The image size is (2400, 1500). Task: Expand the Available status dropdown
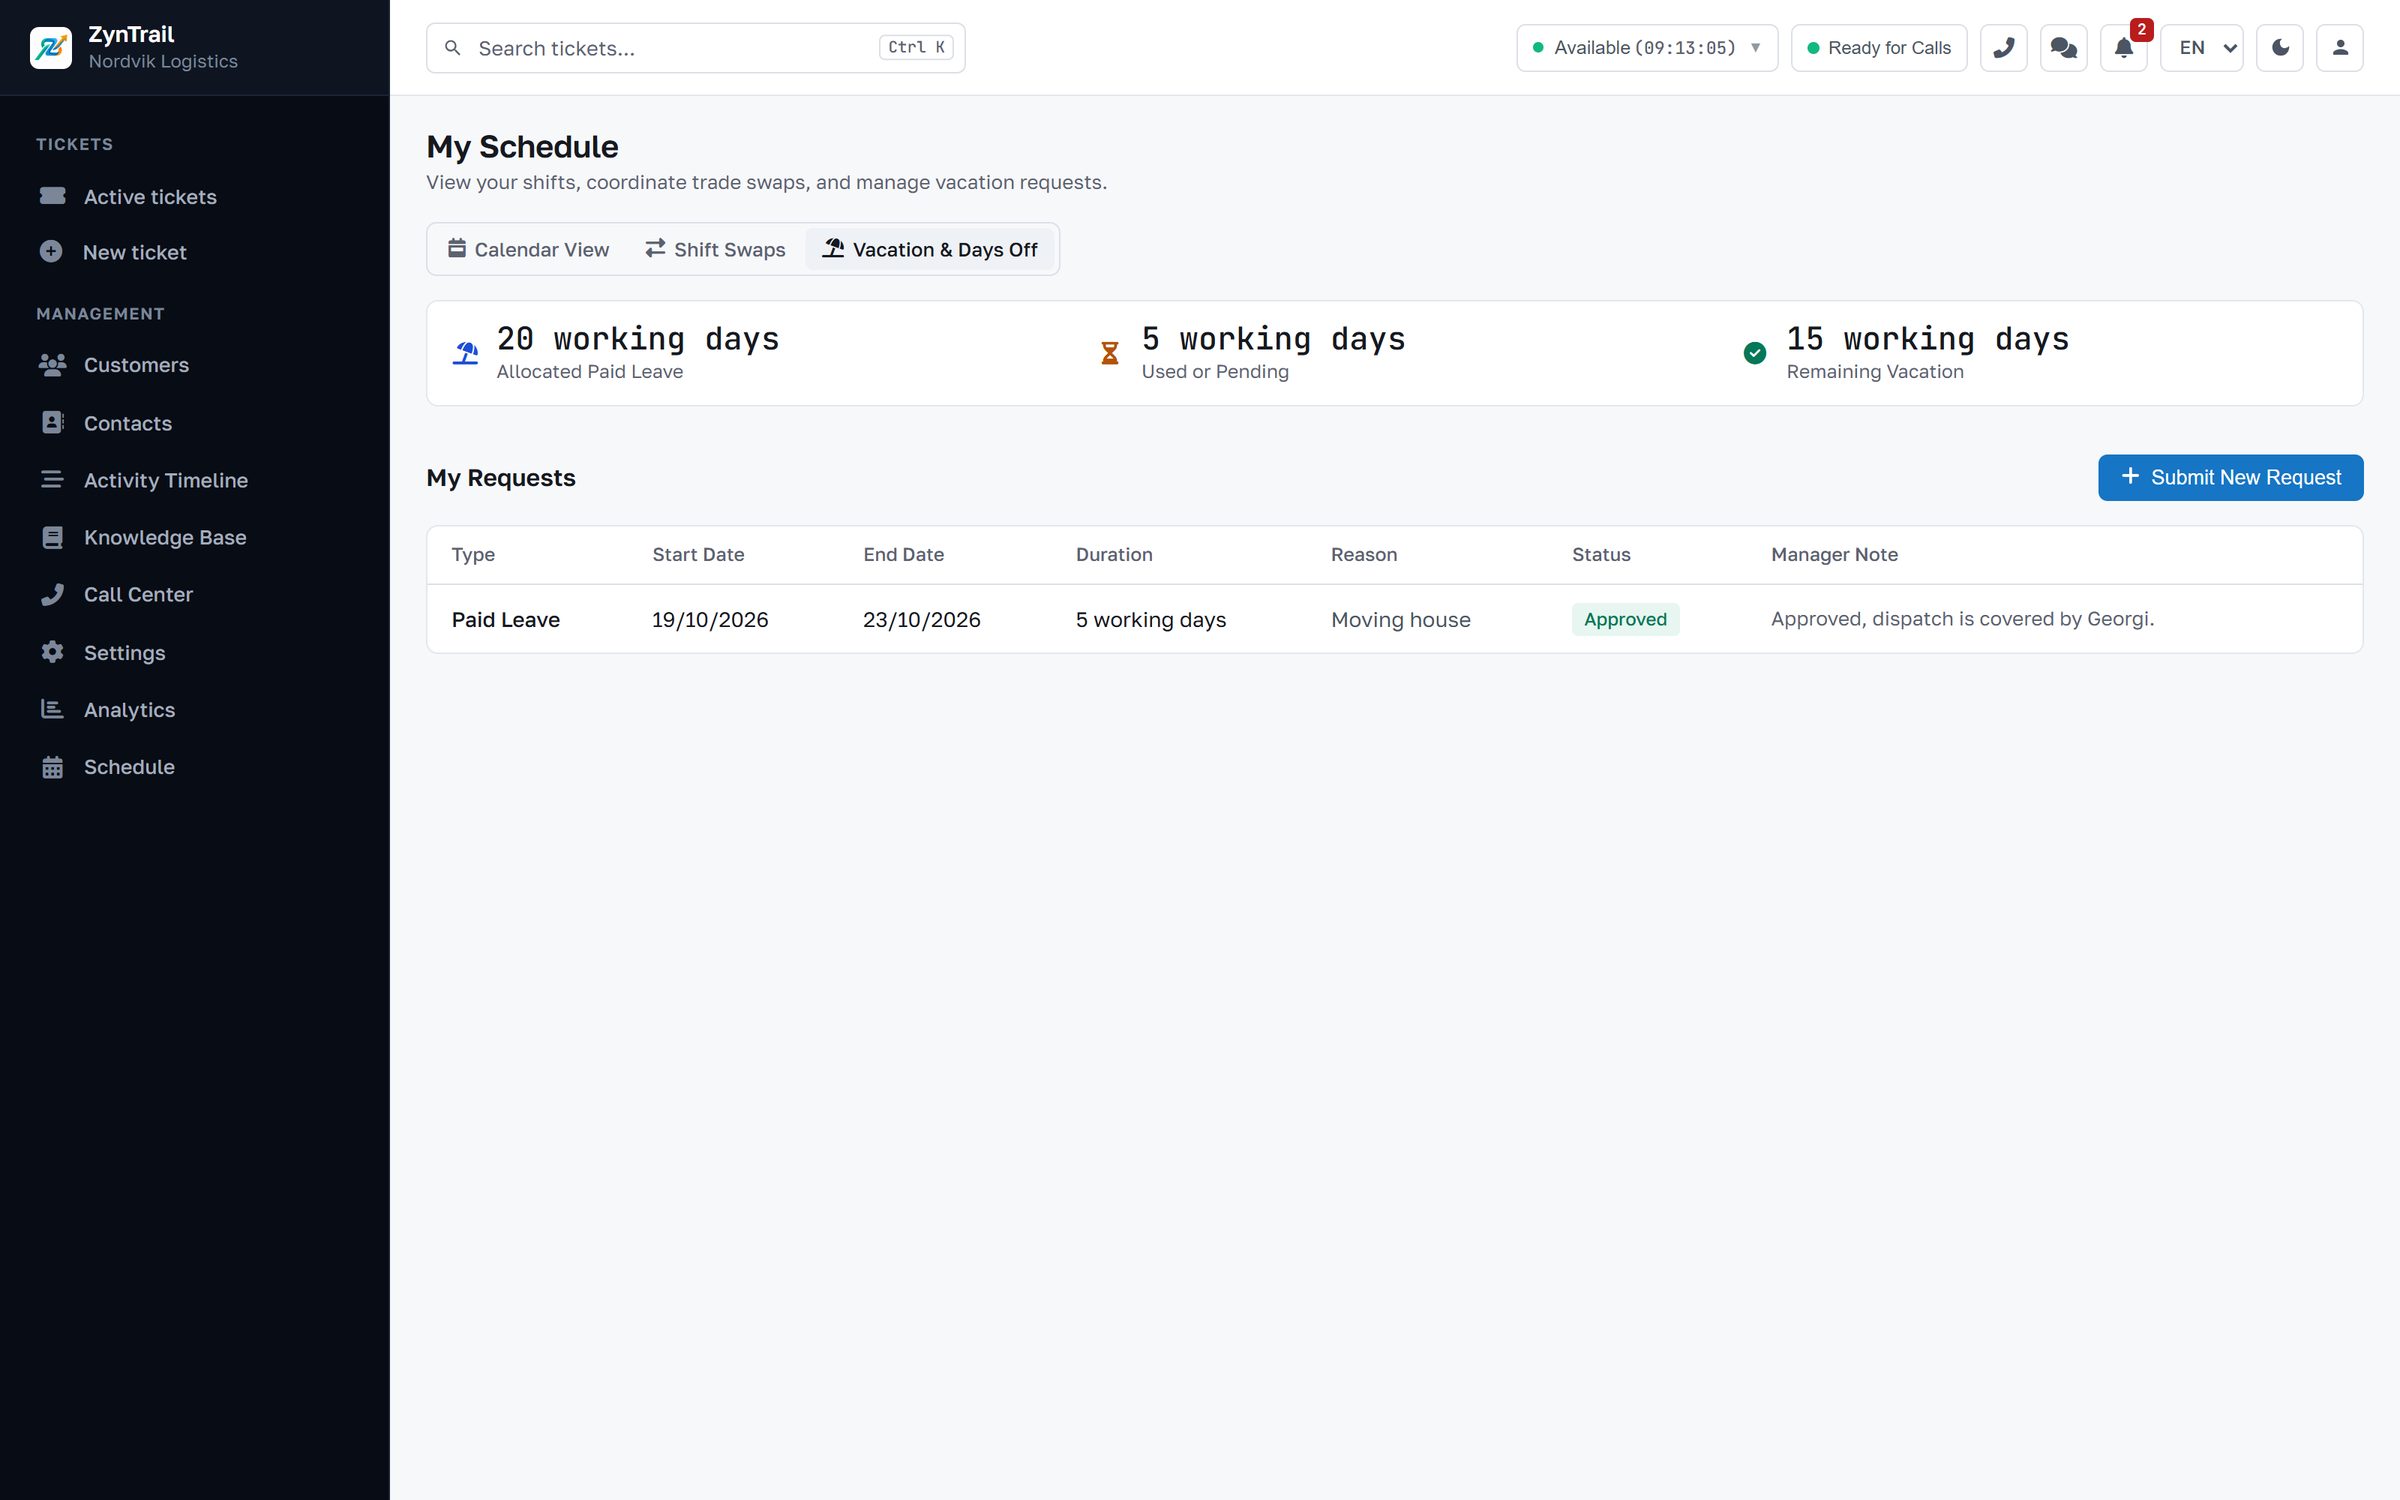point(1647,48)
